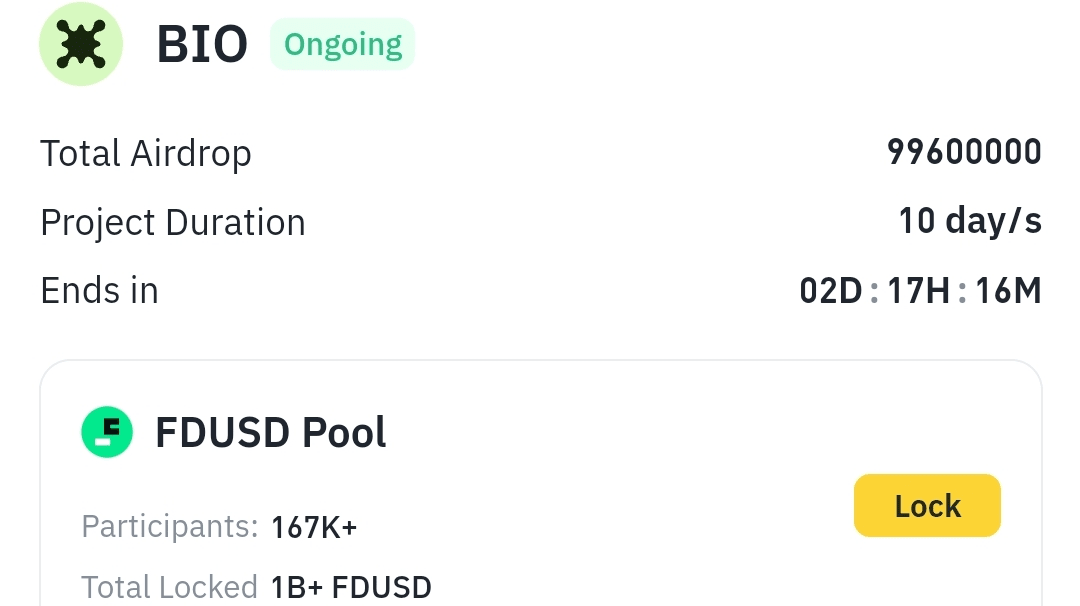
Task: Open the FDUSD Pool heading
Action: 270,432
